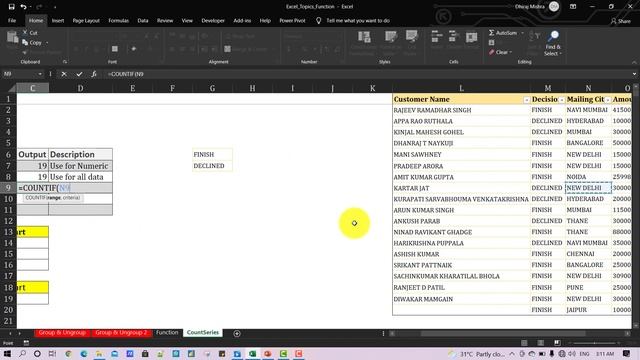
Task: Select cell with DECLINED in column G
Action: (x=212, y=166)
